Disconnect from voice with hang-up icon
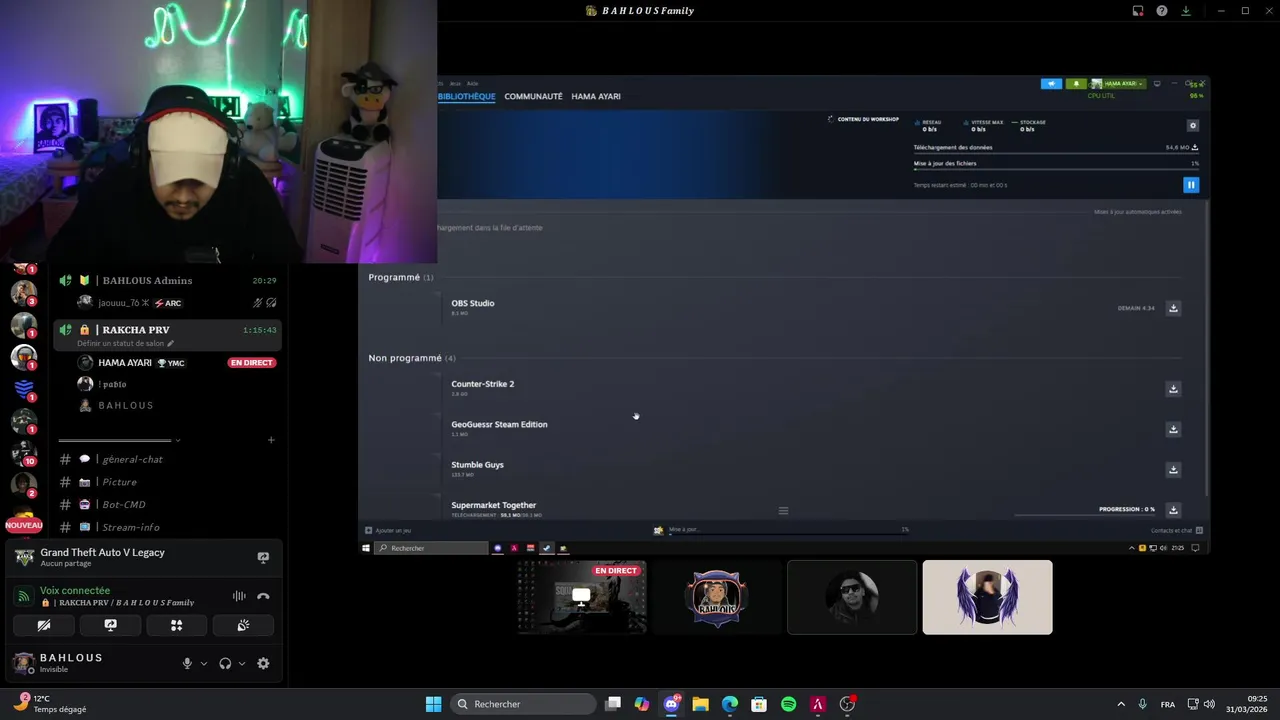 pyautogui.click(x=263, y=596)
